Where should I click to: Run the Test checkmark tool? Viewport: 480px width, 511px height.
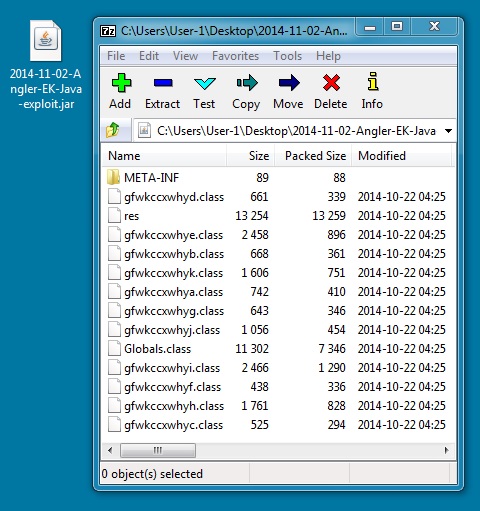pyautogui.click(x=205, y=83)
